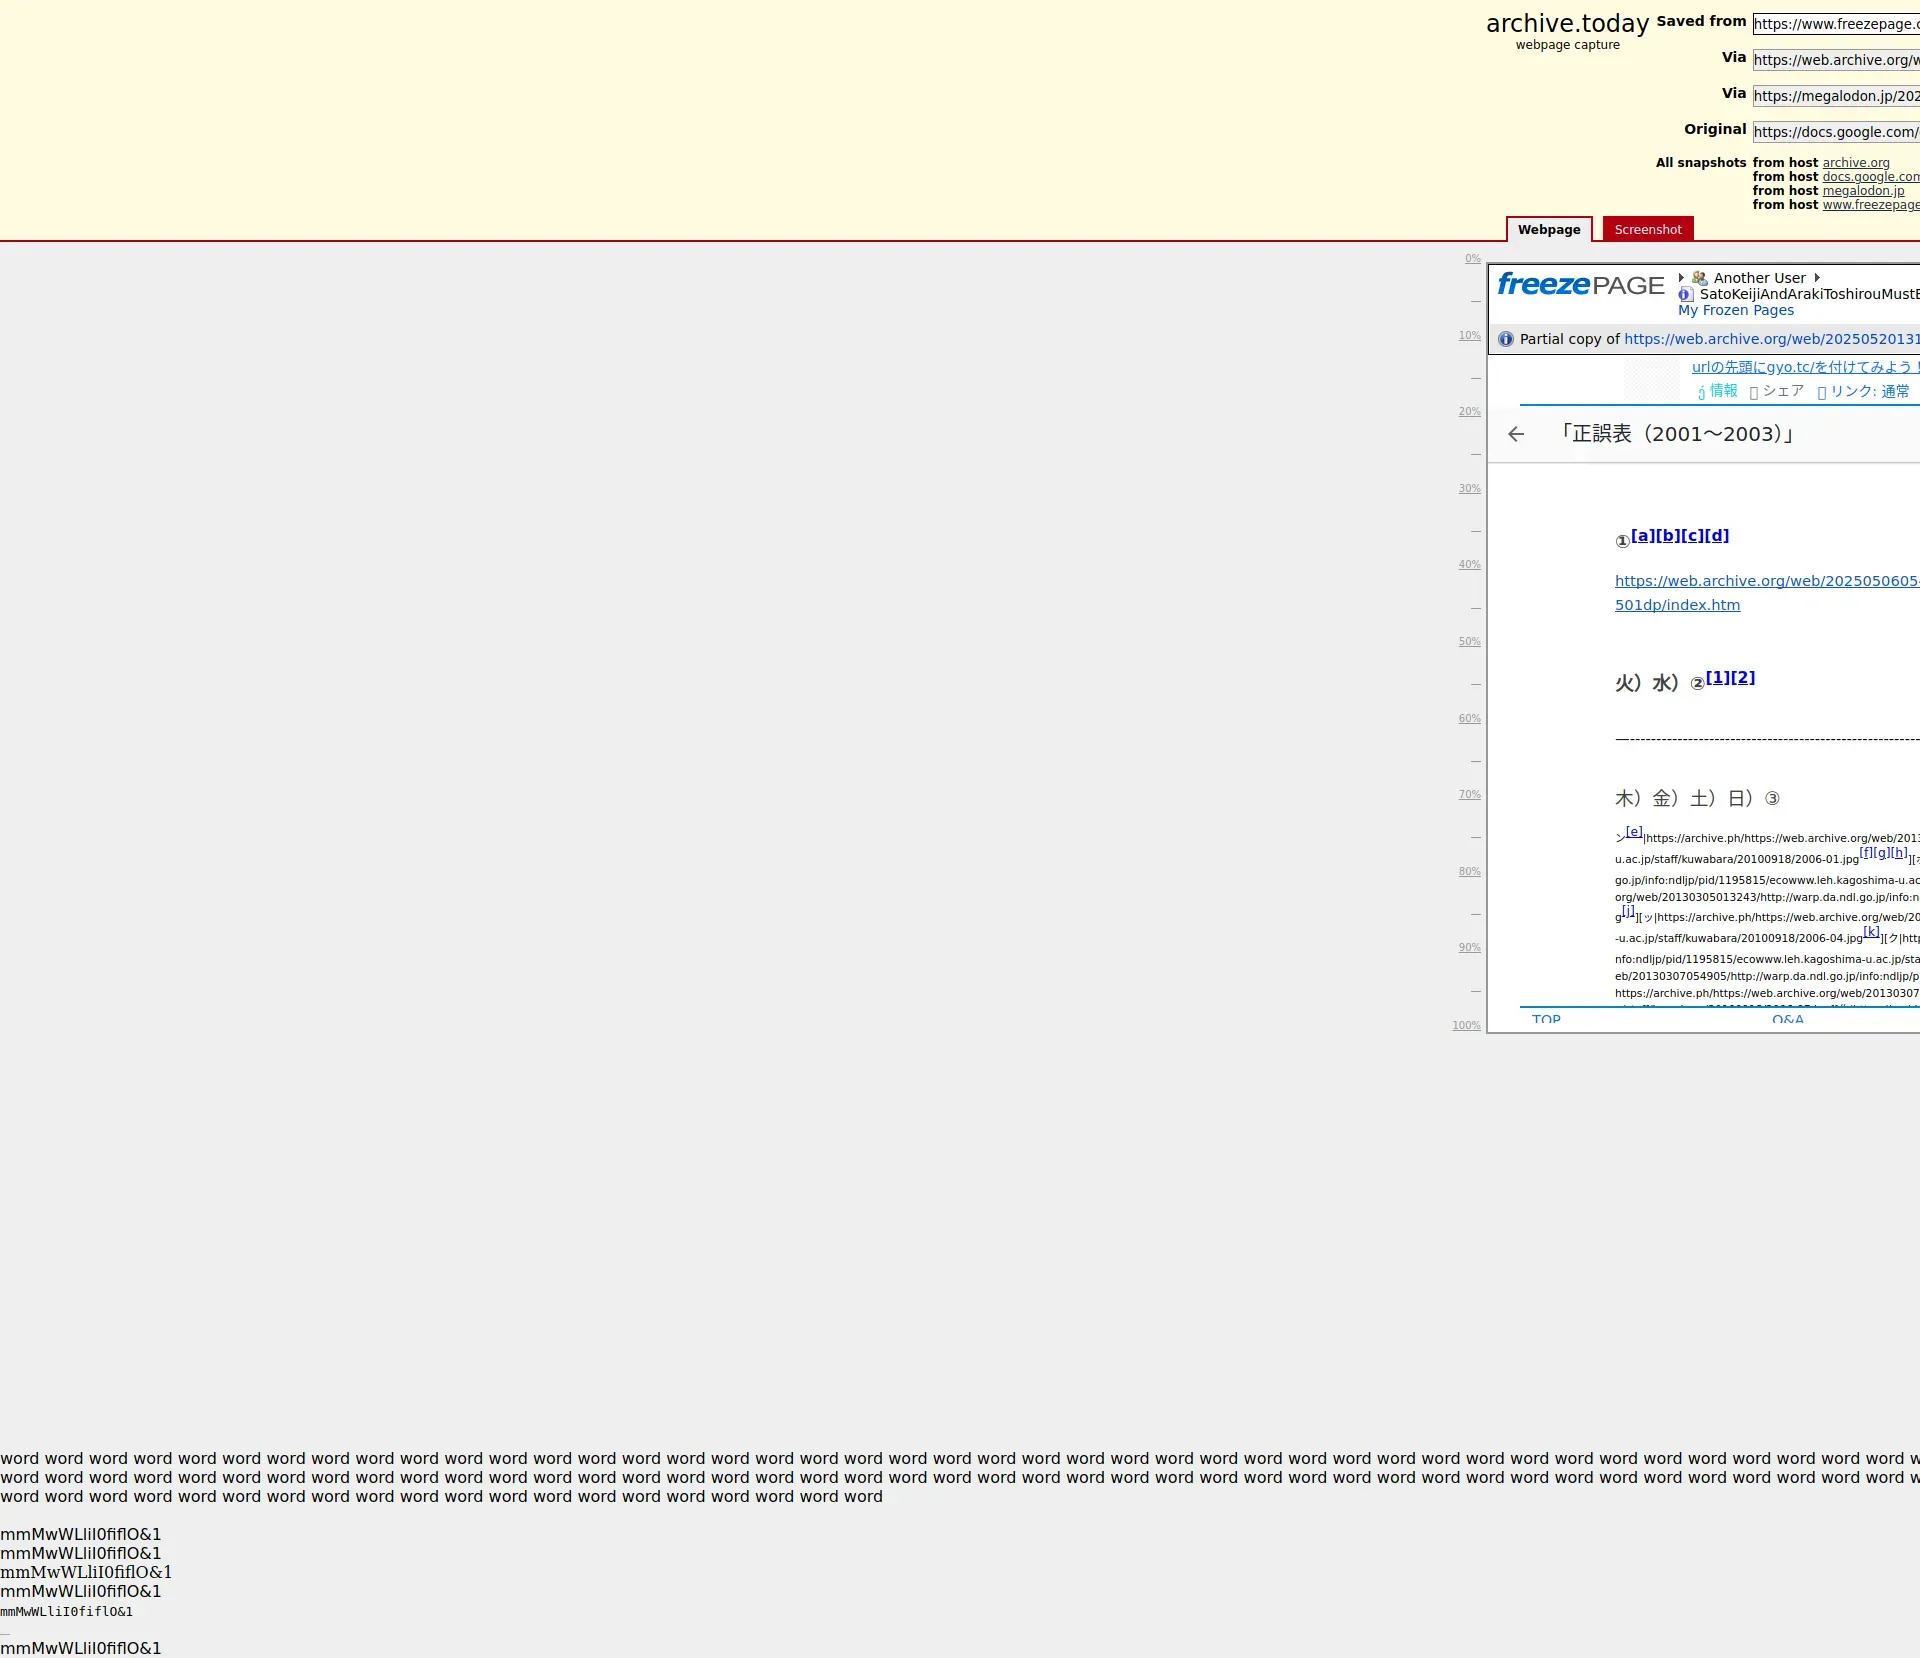Open My Frozen Pages link
Screen dimensions: 1920x1658
(x=1735, y=310)
